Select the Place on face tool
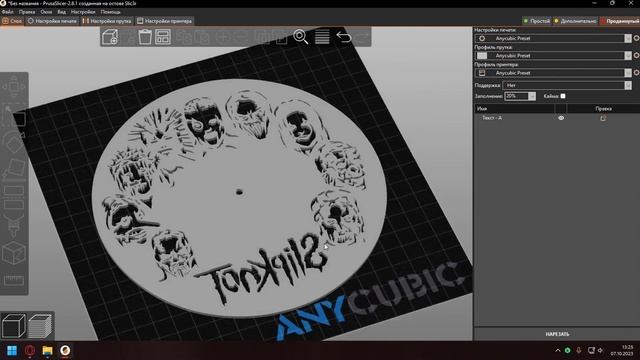This screenshot has width=640, height=360. click(14, 169)
